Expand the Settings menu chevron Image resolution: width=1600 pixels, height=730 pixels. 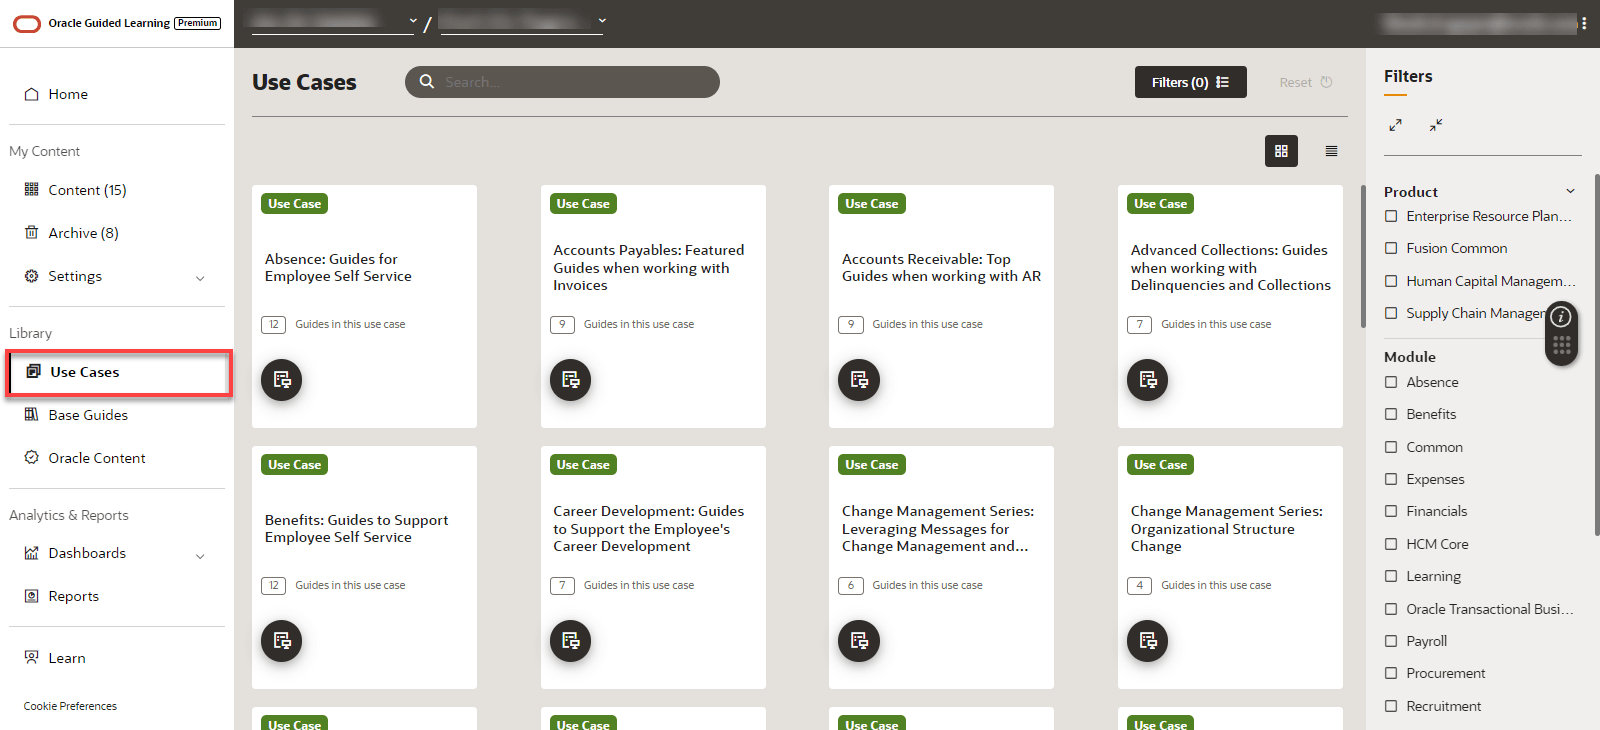200,278
